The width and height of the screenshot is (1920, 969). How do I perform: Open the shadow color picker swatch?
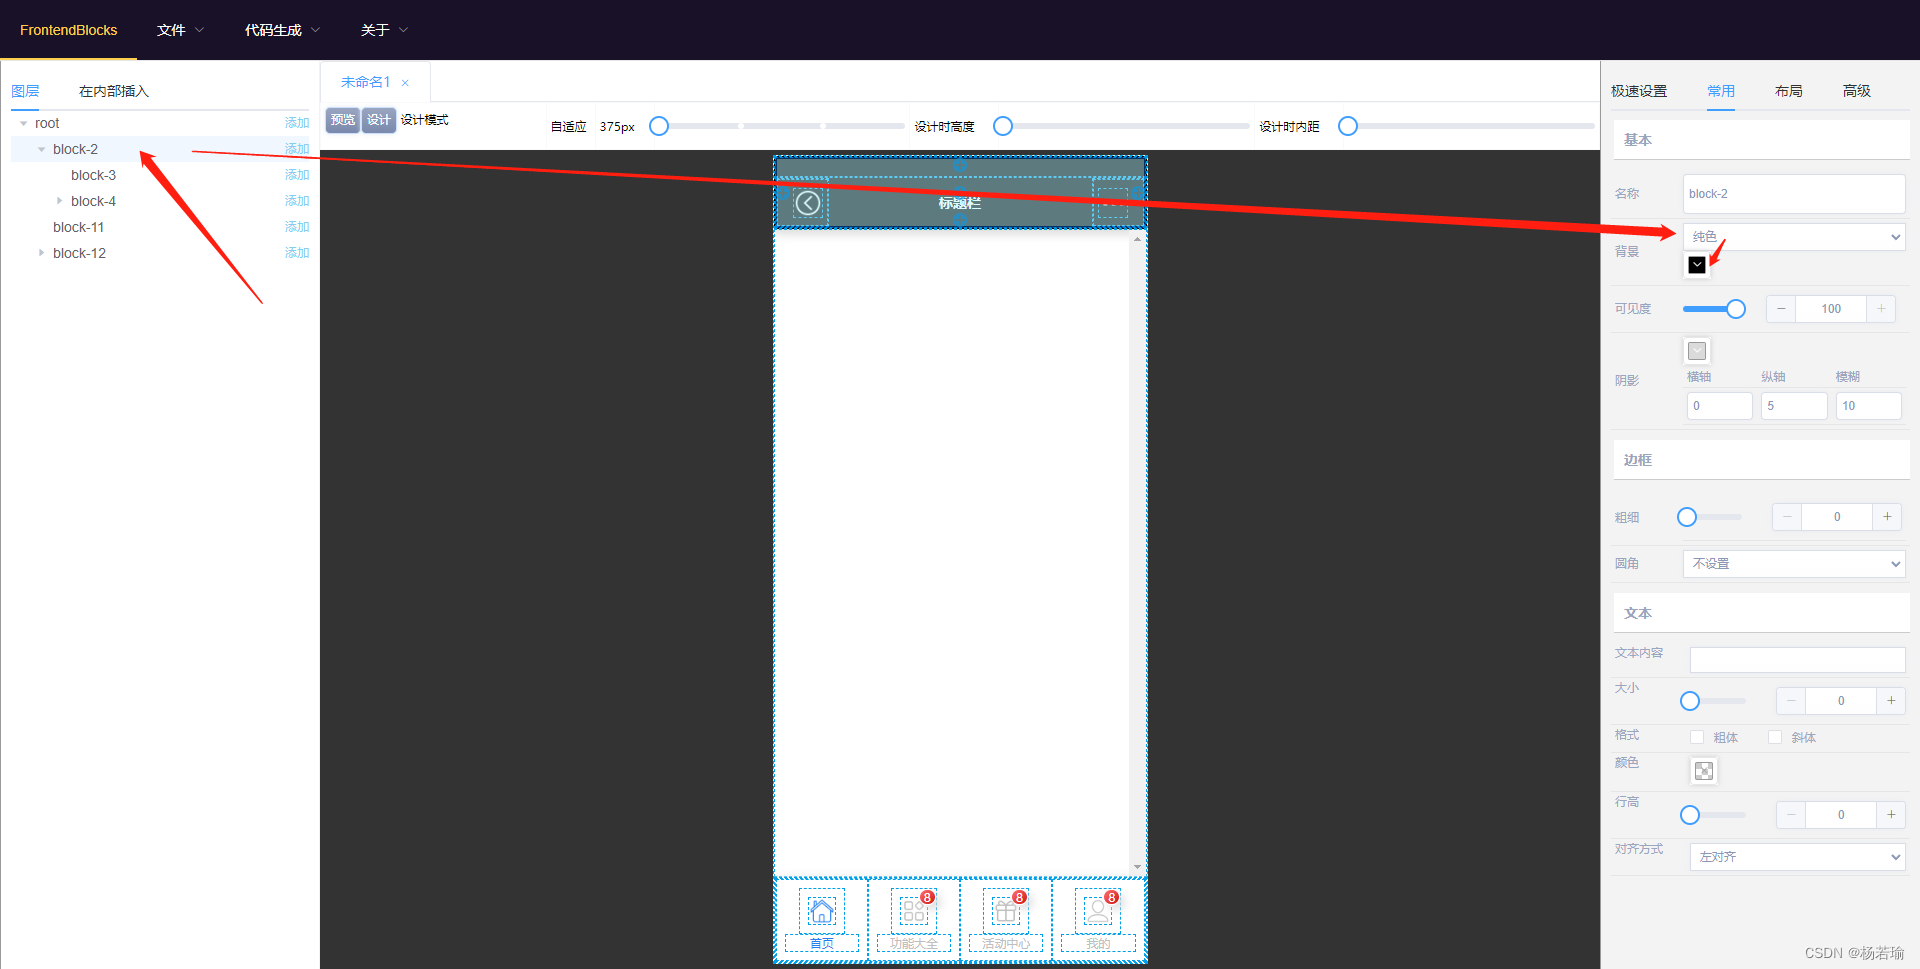[1697, 351]
